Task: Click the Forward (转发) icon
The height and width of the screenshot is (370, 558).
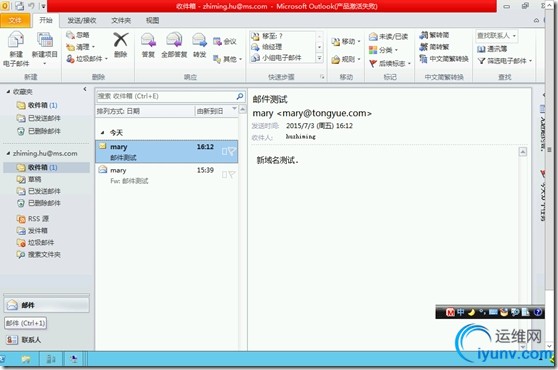Action: [199, 40]
